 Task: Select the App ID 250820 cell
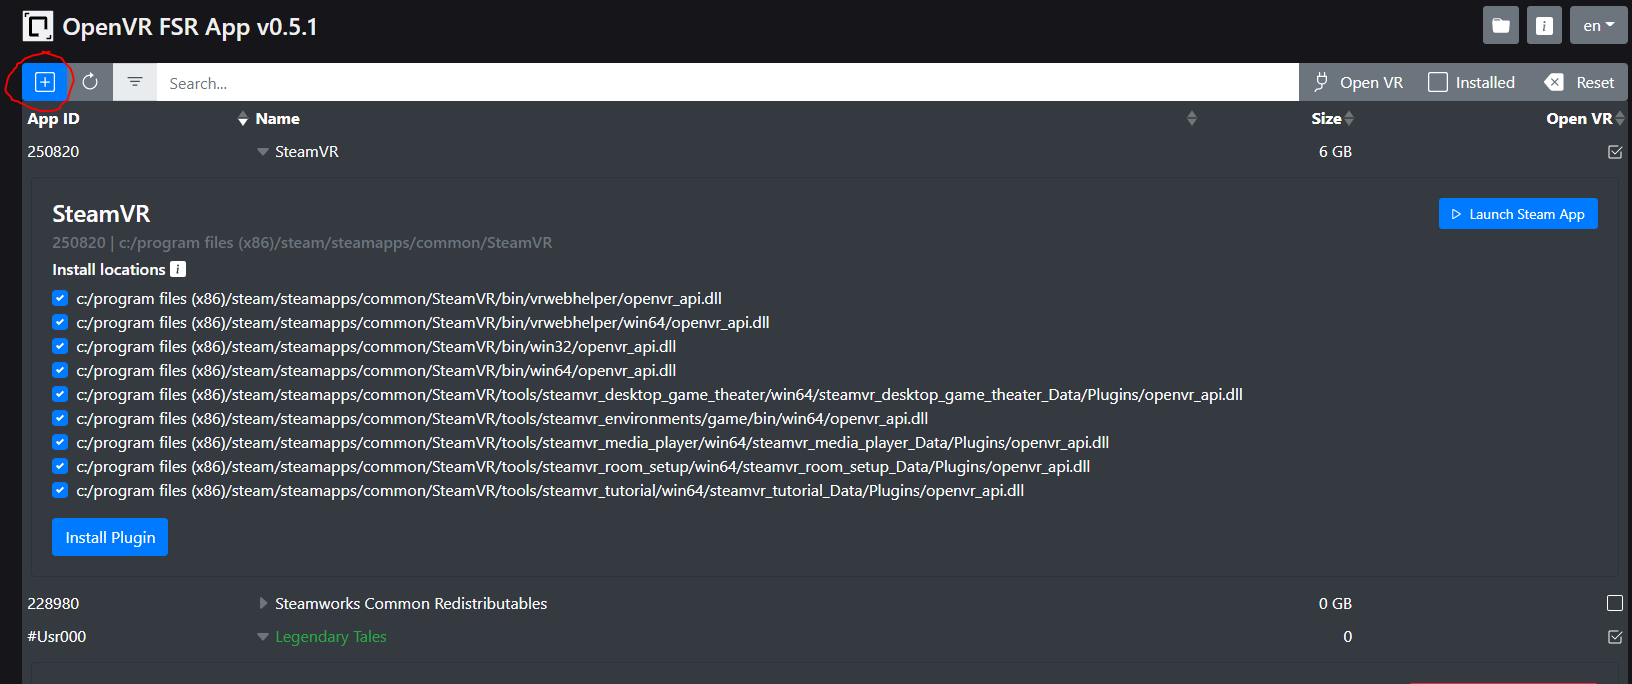(53, 152)
